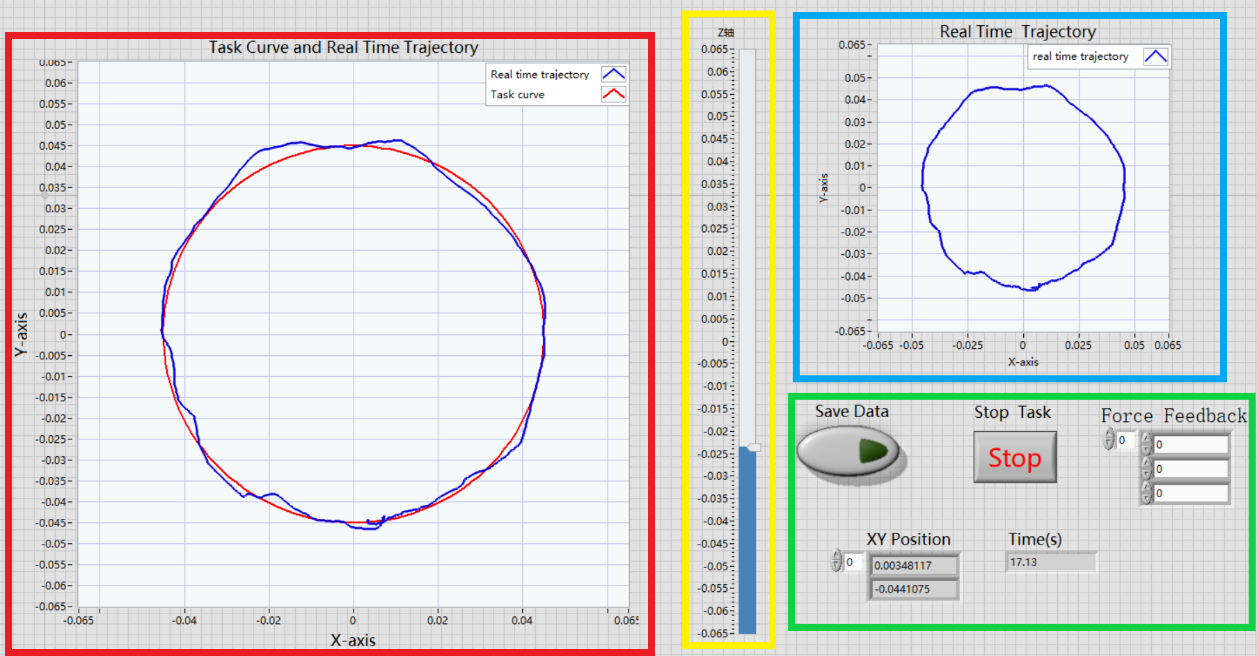The height and width of the screenshot is (656, 1257).
Task: Click down arrow of third Force Feedback value
Action: point(1146,498)
